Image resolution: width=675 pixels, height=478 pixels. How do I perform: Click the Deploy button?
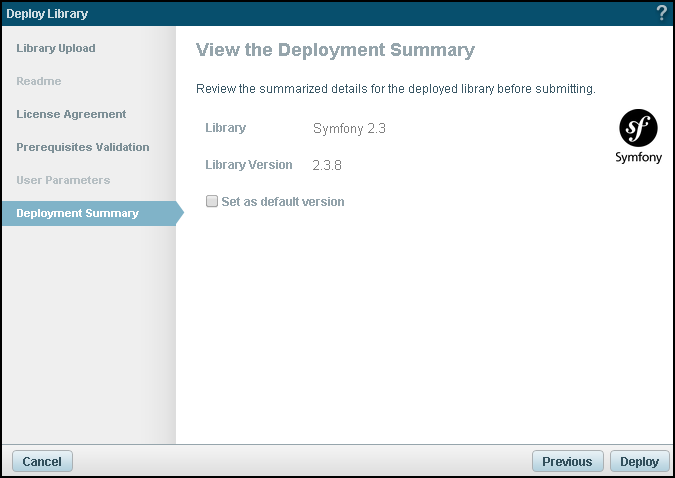point(639,461)
